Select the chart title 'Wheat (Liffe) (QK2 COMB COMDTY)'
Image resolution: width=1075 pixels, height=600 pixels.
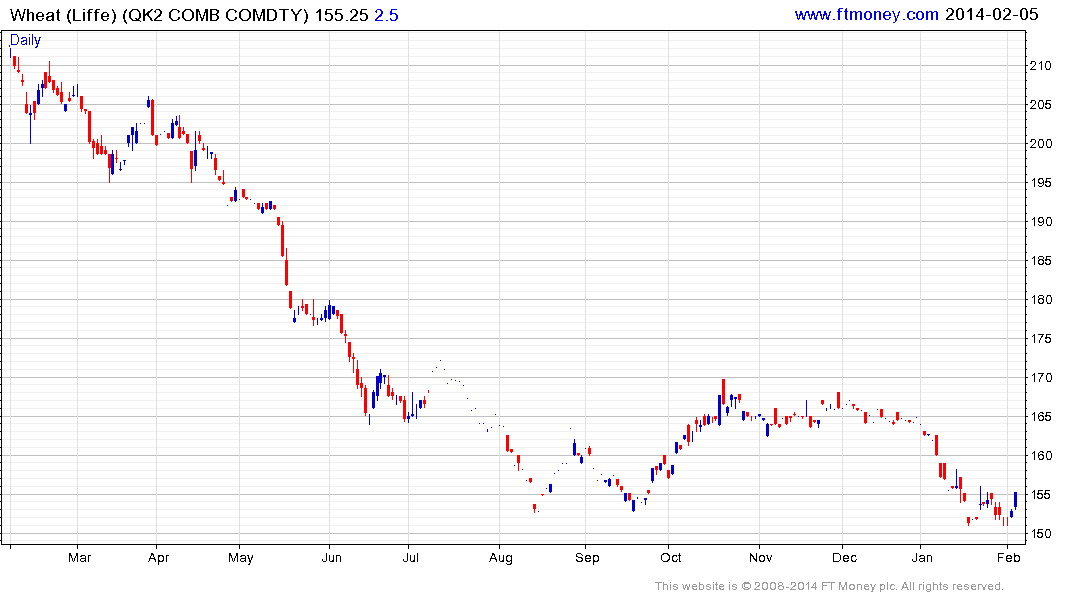[x=159, y=15]
